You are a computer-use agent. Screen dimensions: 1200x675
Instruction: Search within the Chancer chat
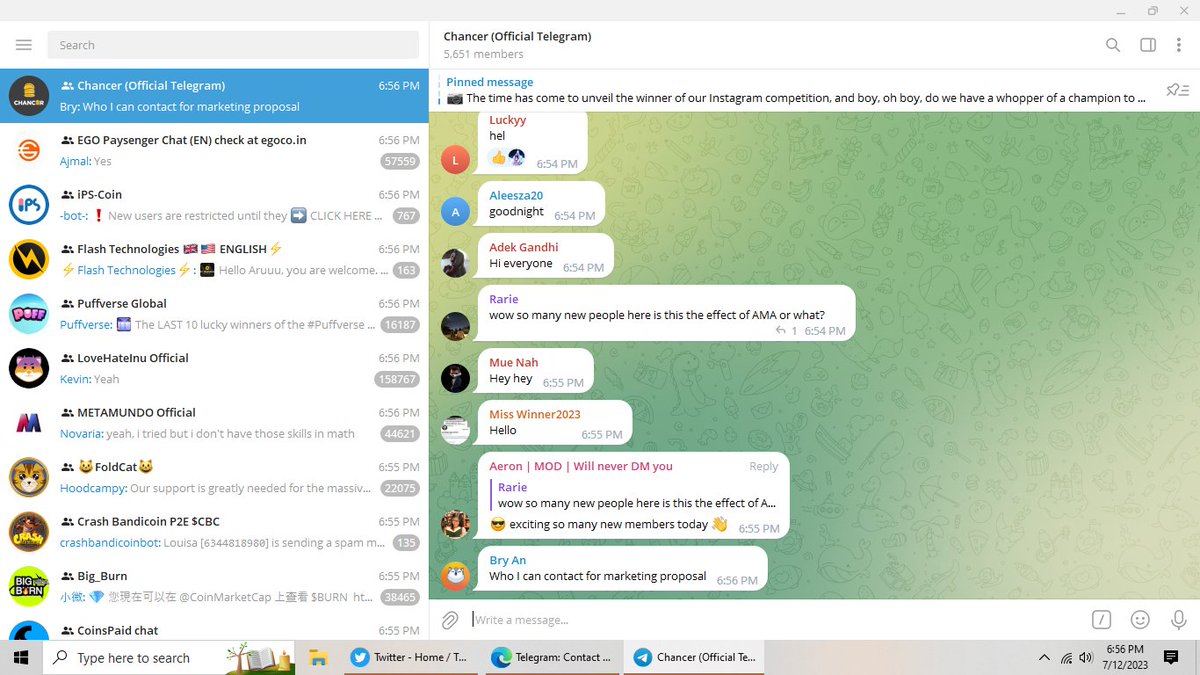click(1113, 45)
